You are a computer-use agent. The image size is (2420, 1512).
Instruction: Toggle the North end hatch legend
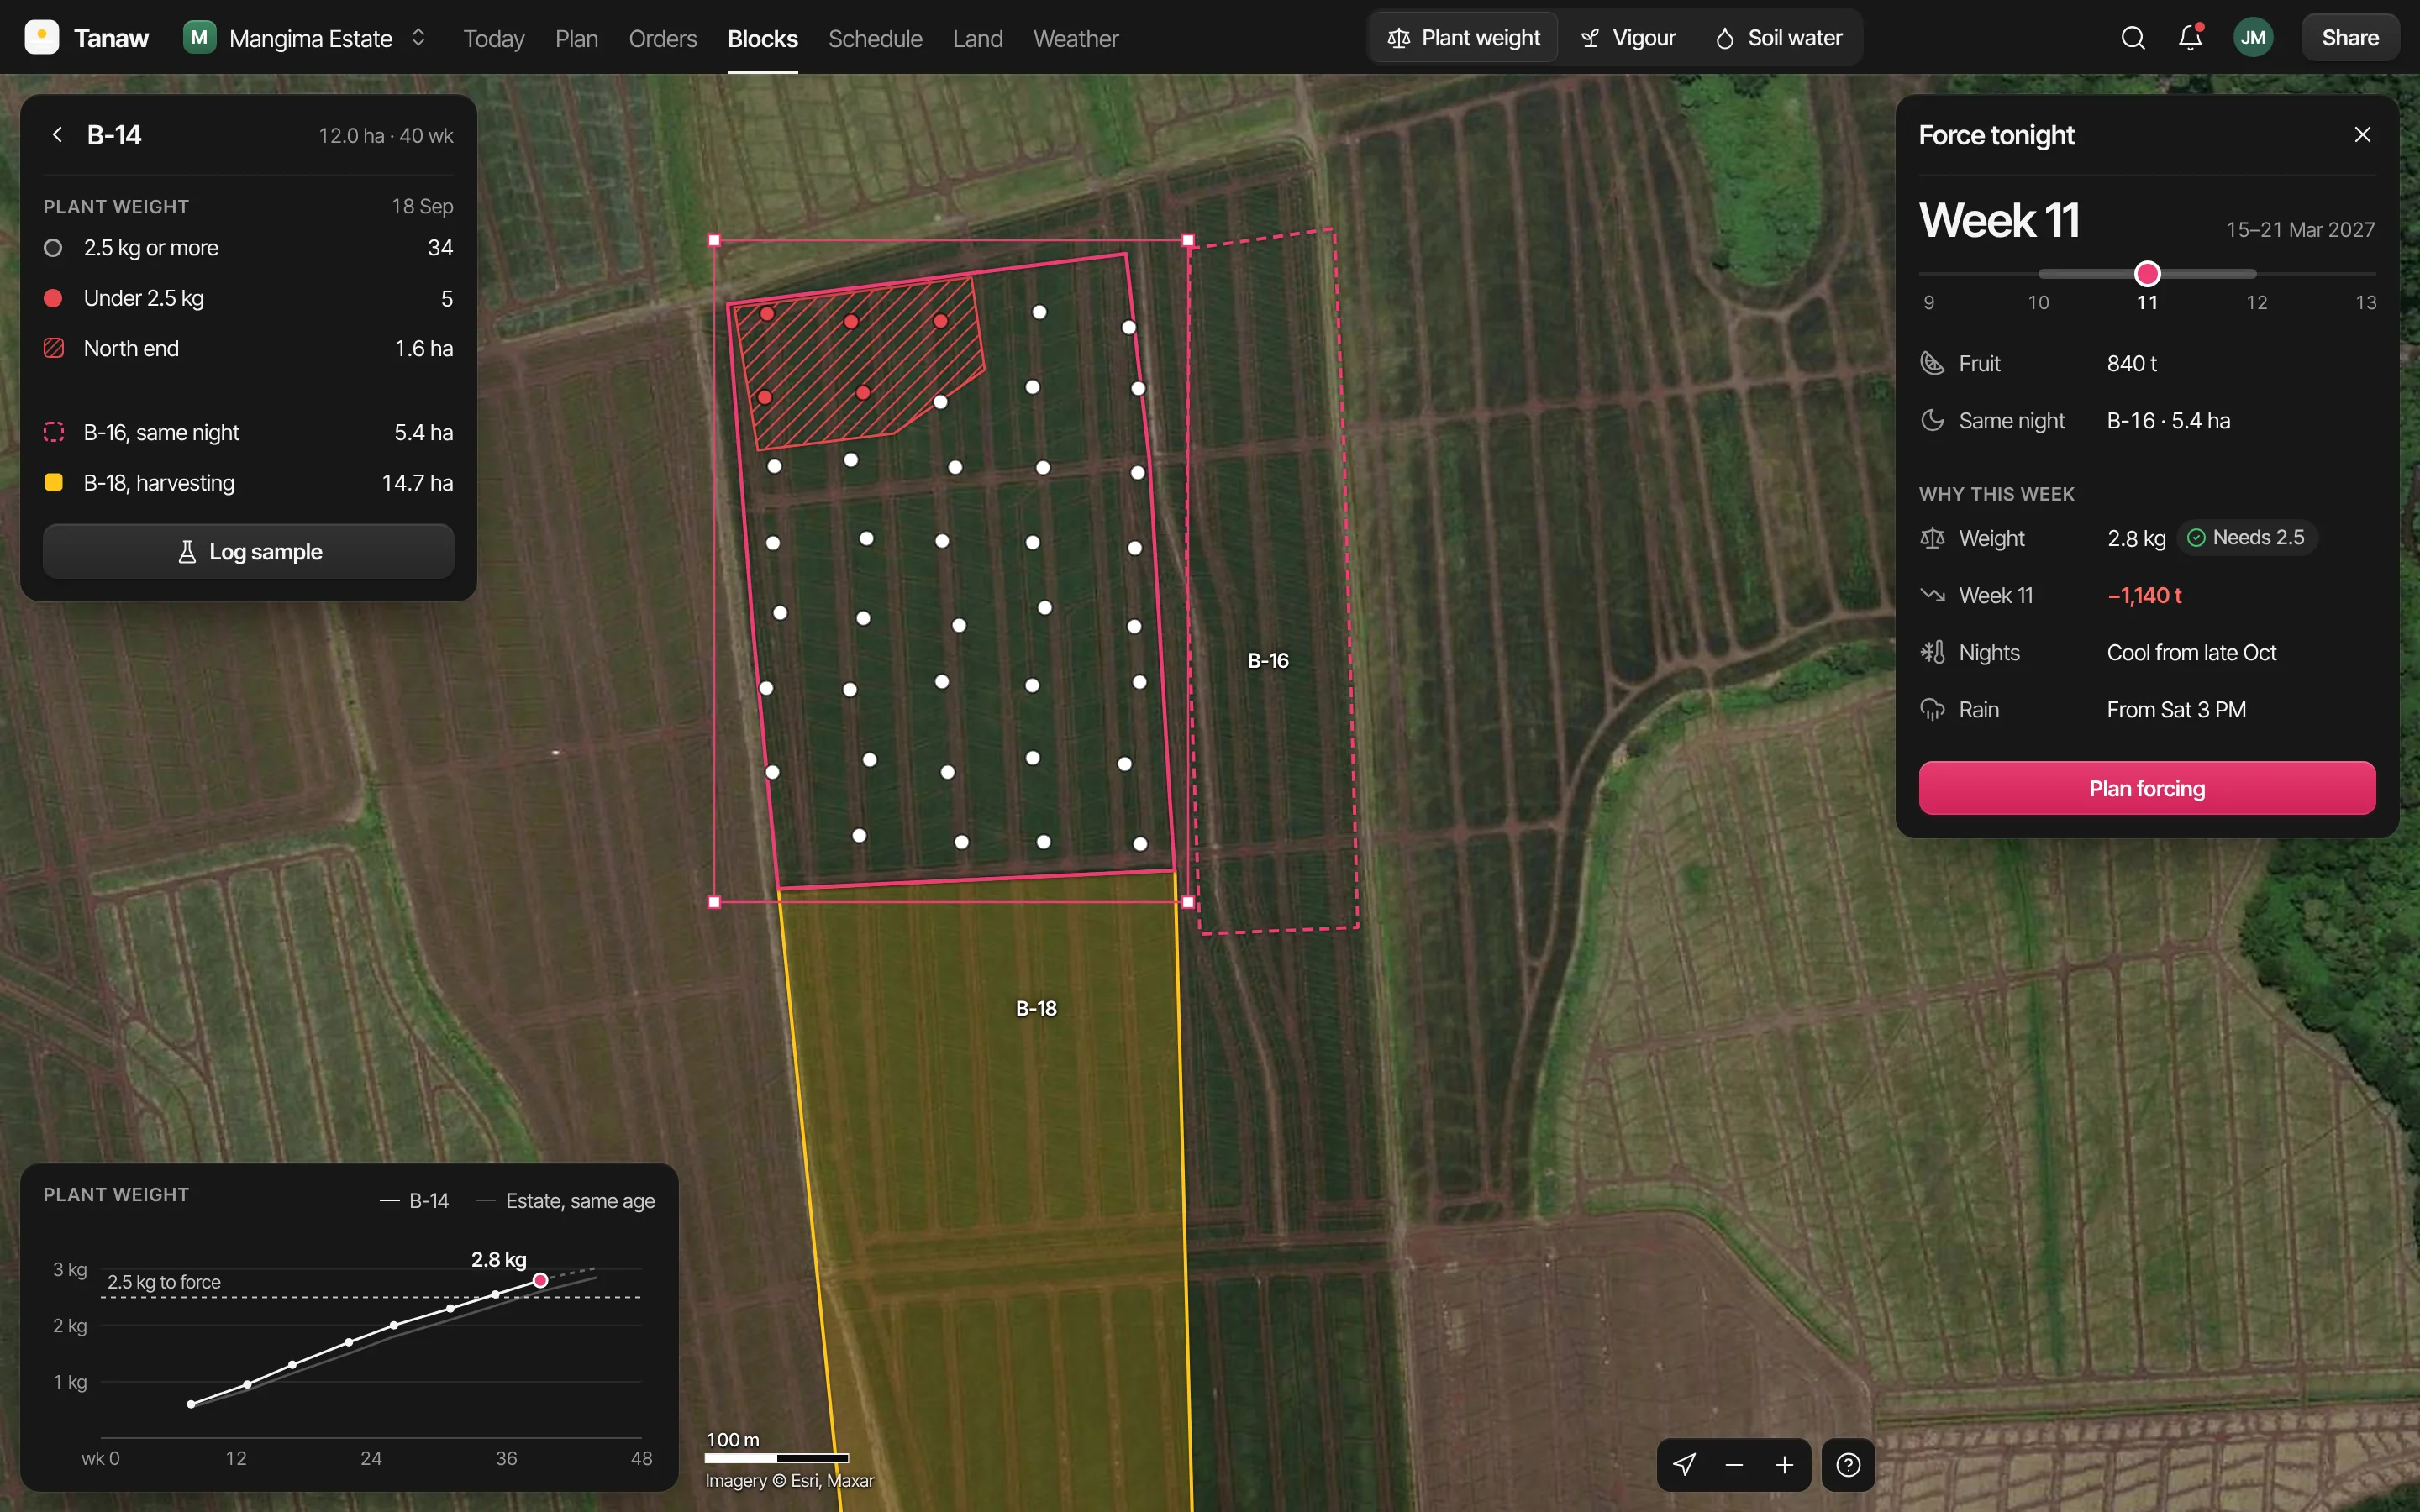248,348
